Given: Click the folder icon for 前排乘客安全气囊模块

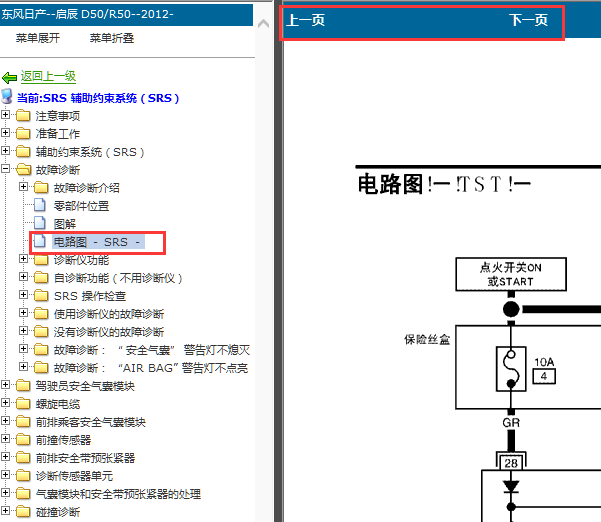Looking at the screenshot, I should tap(23, 422).
